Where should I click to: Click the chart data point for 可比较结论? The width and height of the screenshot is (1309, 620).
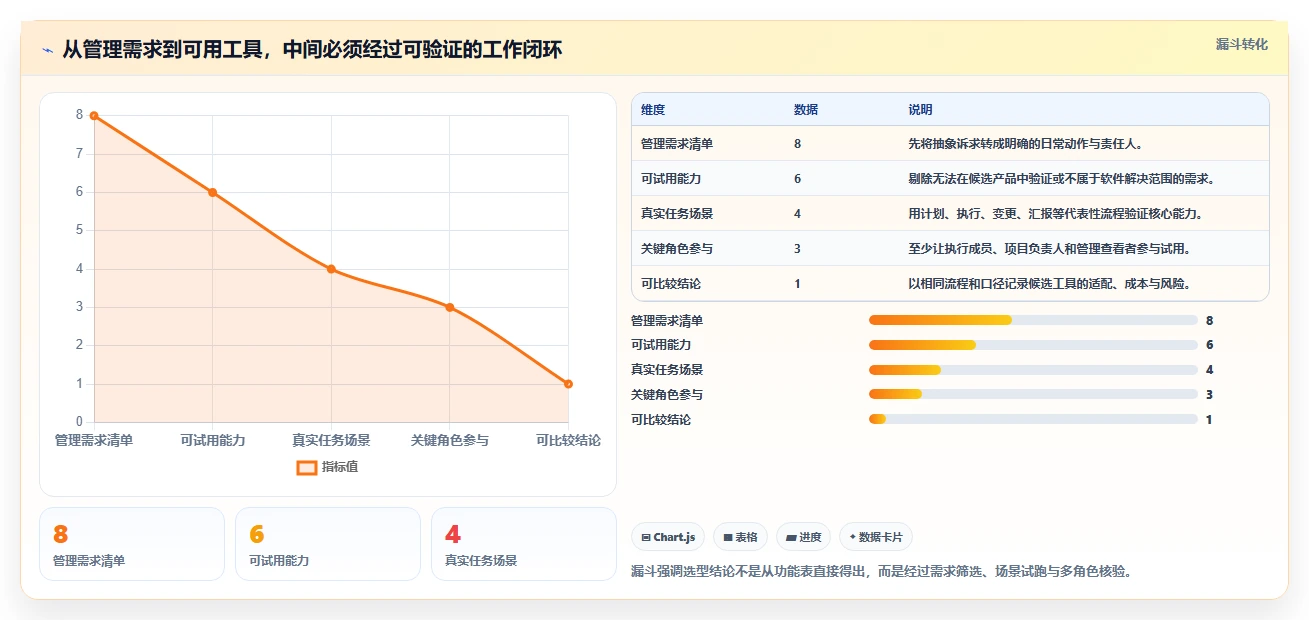(568, 384)
